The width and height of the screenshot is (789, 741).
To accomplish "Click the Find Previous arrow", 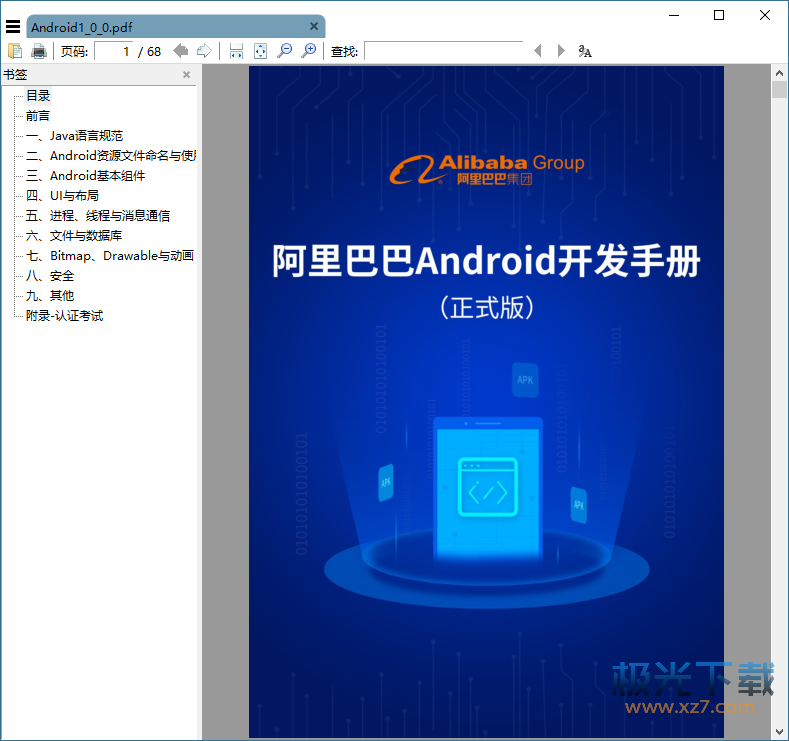I will [537, 51].
